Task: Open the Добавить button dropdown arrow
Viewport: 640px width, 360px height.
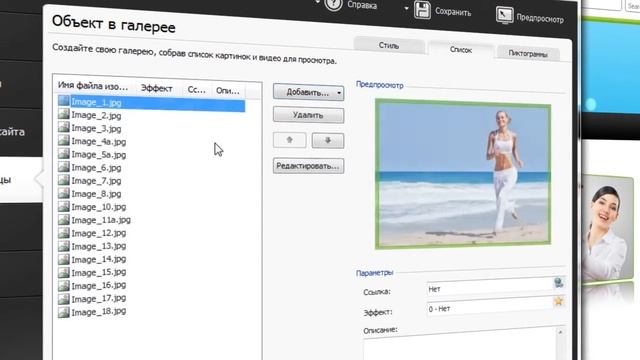Action: 339,93
